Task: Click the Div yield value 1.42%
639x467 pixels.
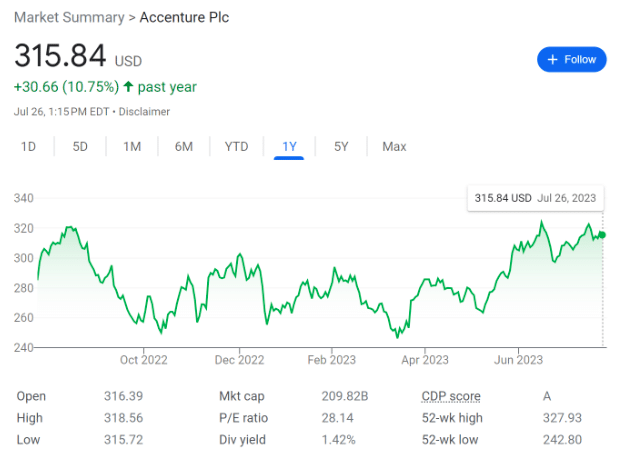Action: [x=338, y=440]
